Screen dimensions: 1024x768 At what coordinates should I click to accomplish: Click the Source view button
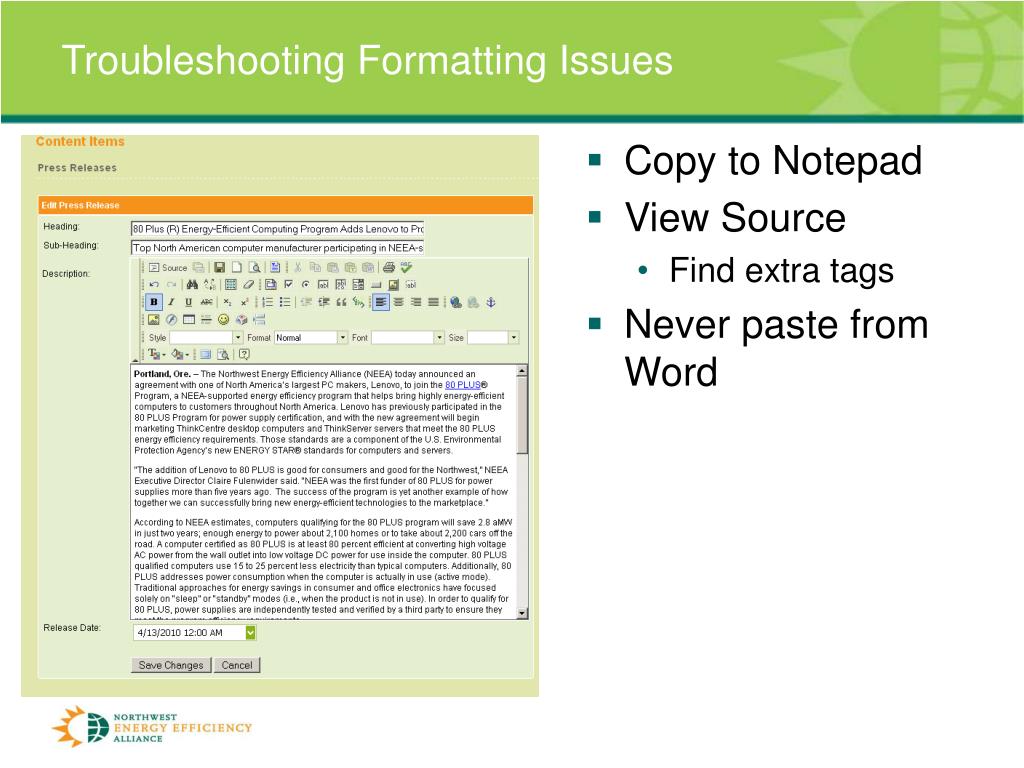[167, 267]
